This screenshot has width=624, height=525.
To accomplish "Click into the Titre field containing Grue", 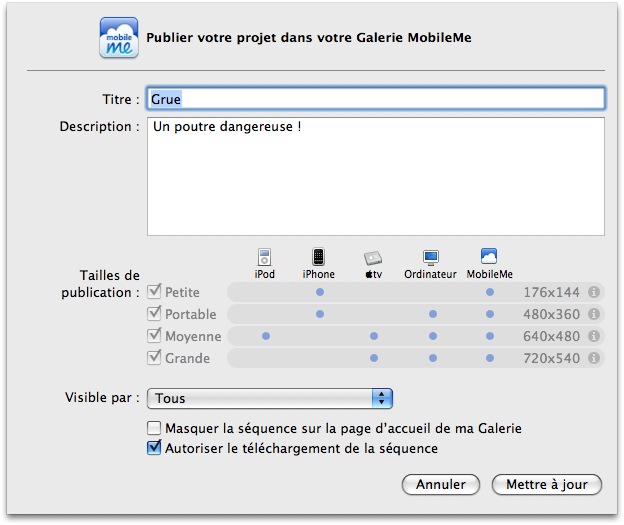I will tap(376, 98).
